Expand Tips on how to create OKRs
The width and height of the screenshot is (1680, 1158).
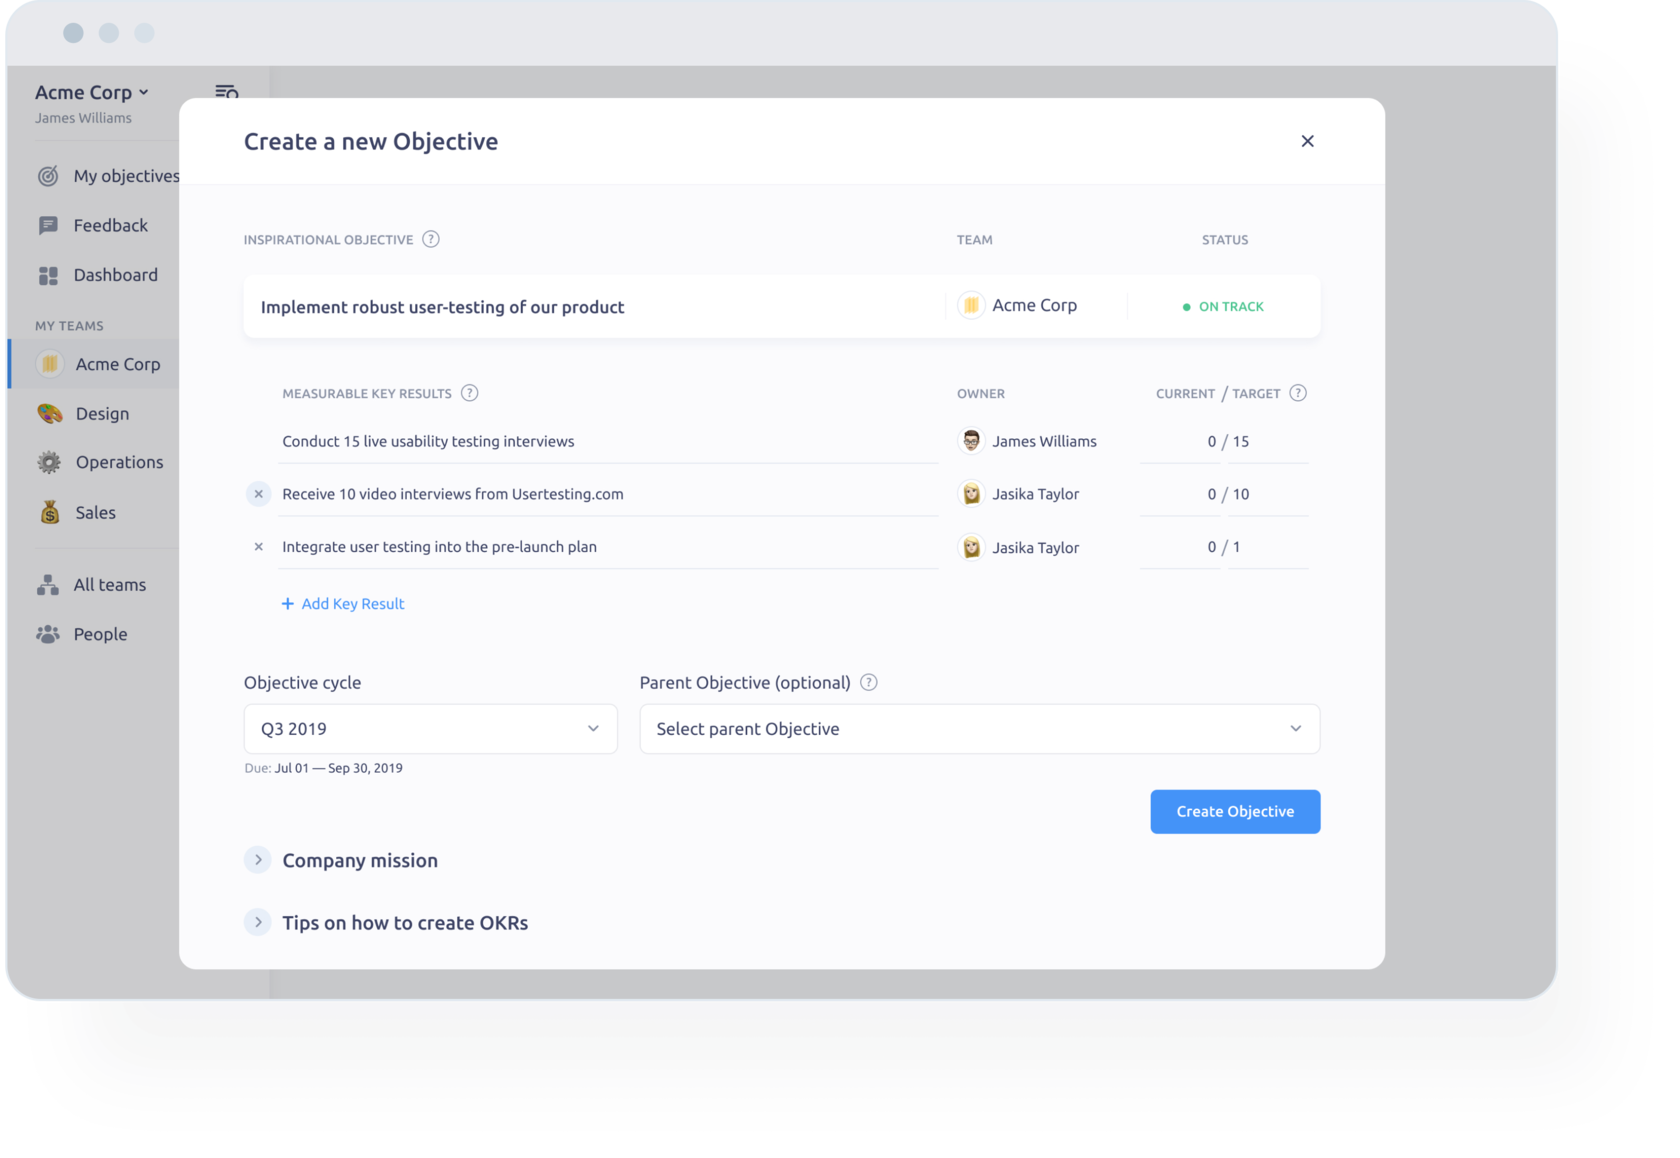coord(258,922)
